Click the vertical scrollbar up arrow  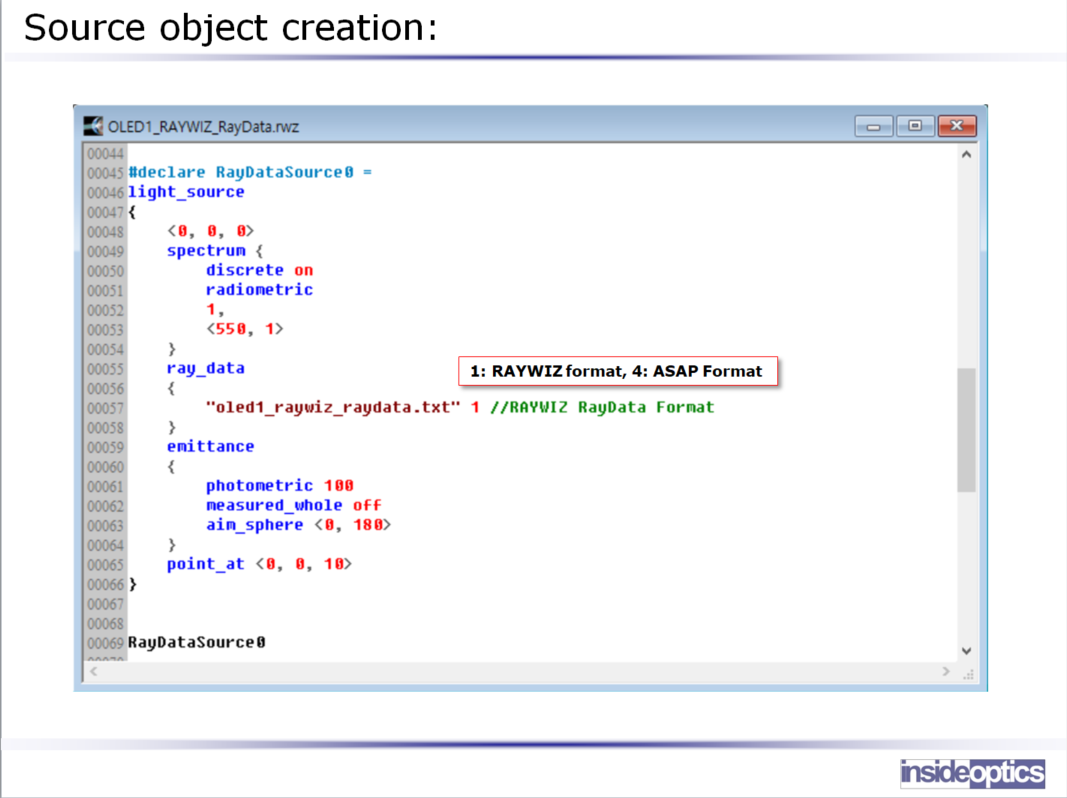pyautogui.click(x=966, y=155)
